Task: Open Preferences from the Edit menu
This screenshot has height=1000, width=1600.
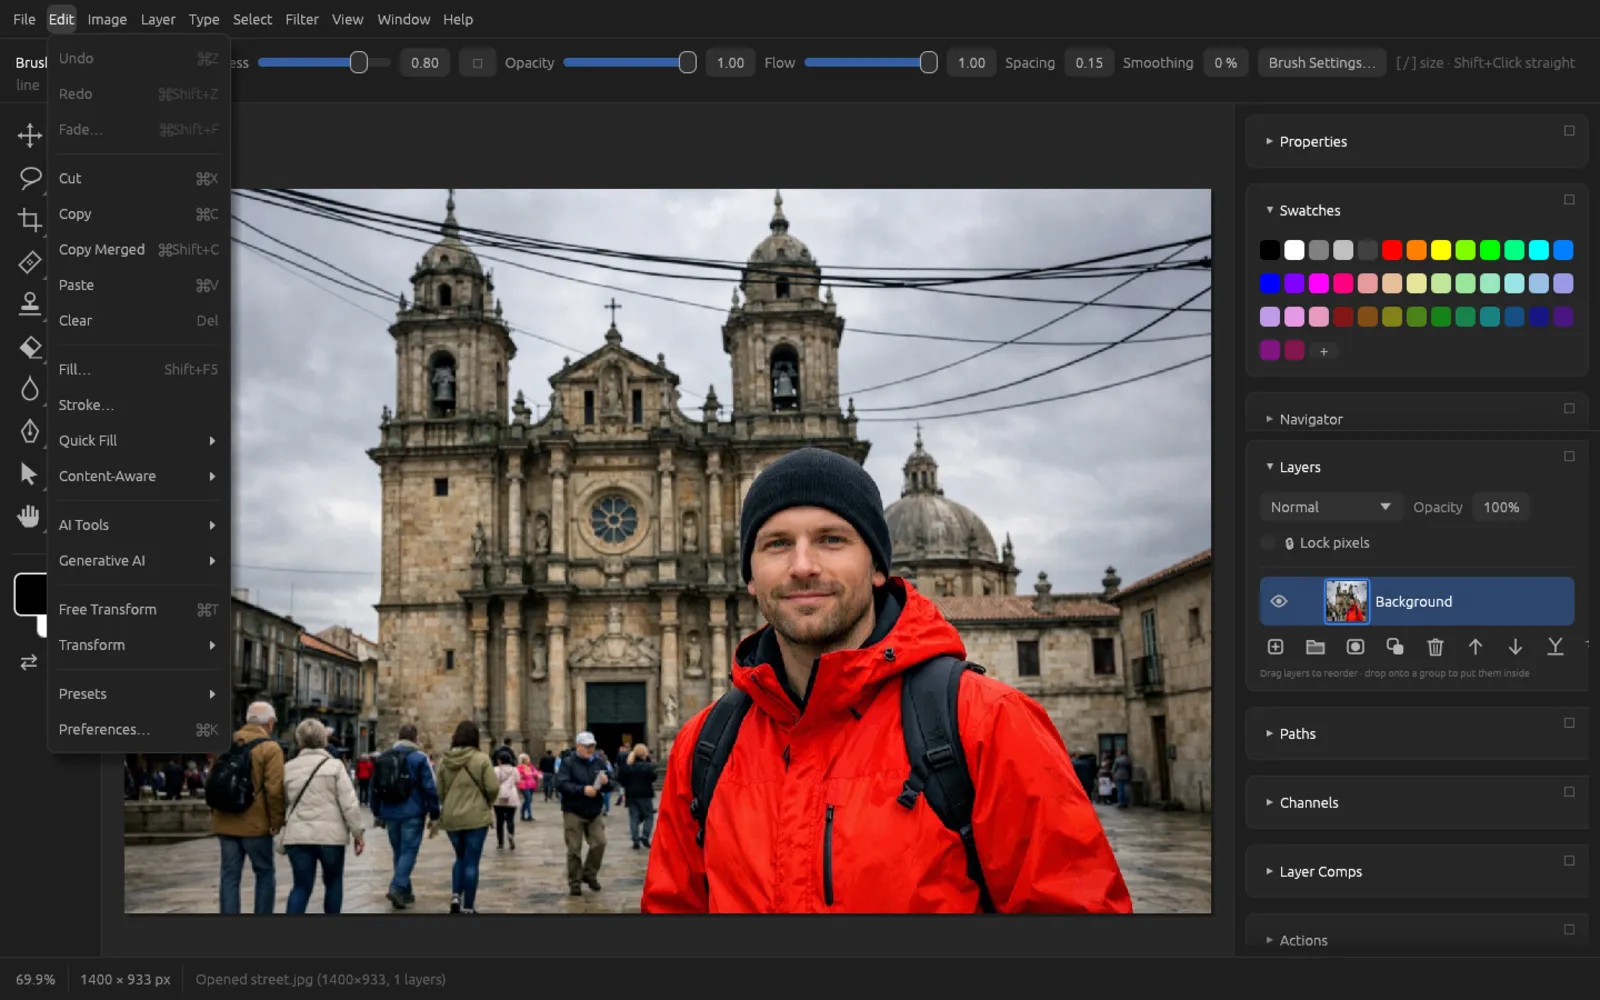Action: 138,730
